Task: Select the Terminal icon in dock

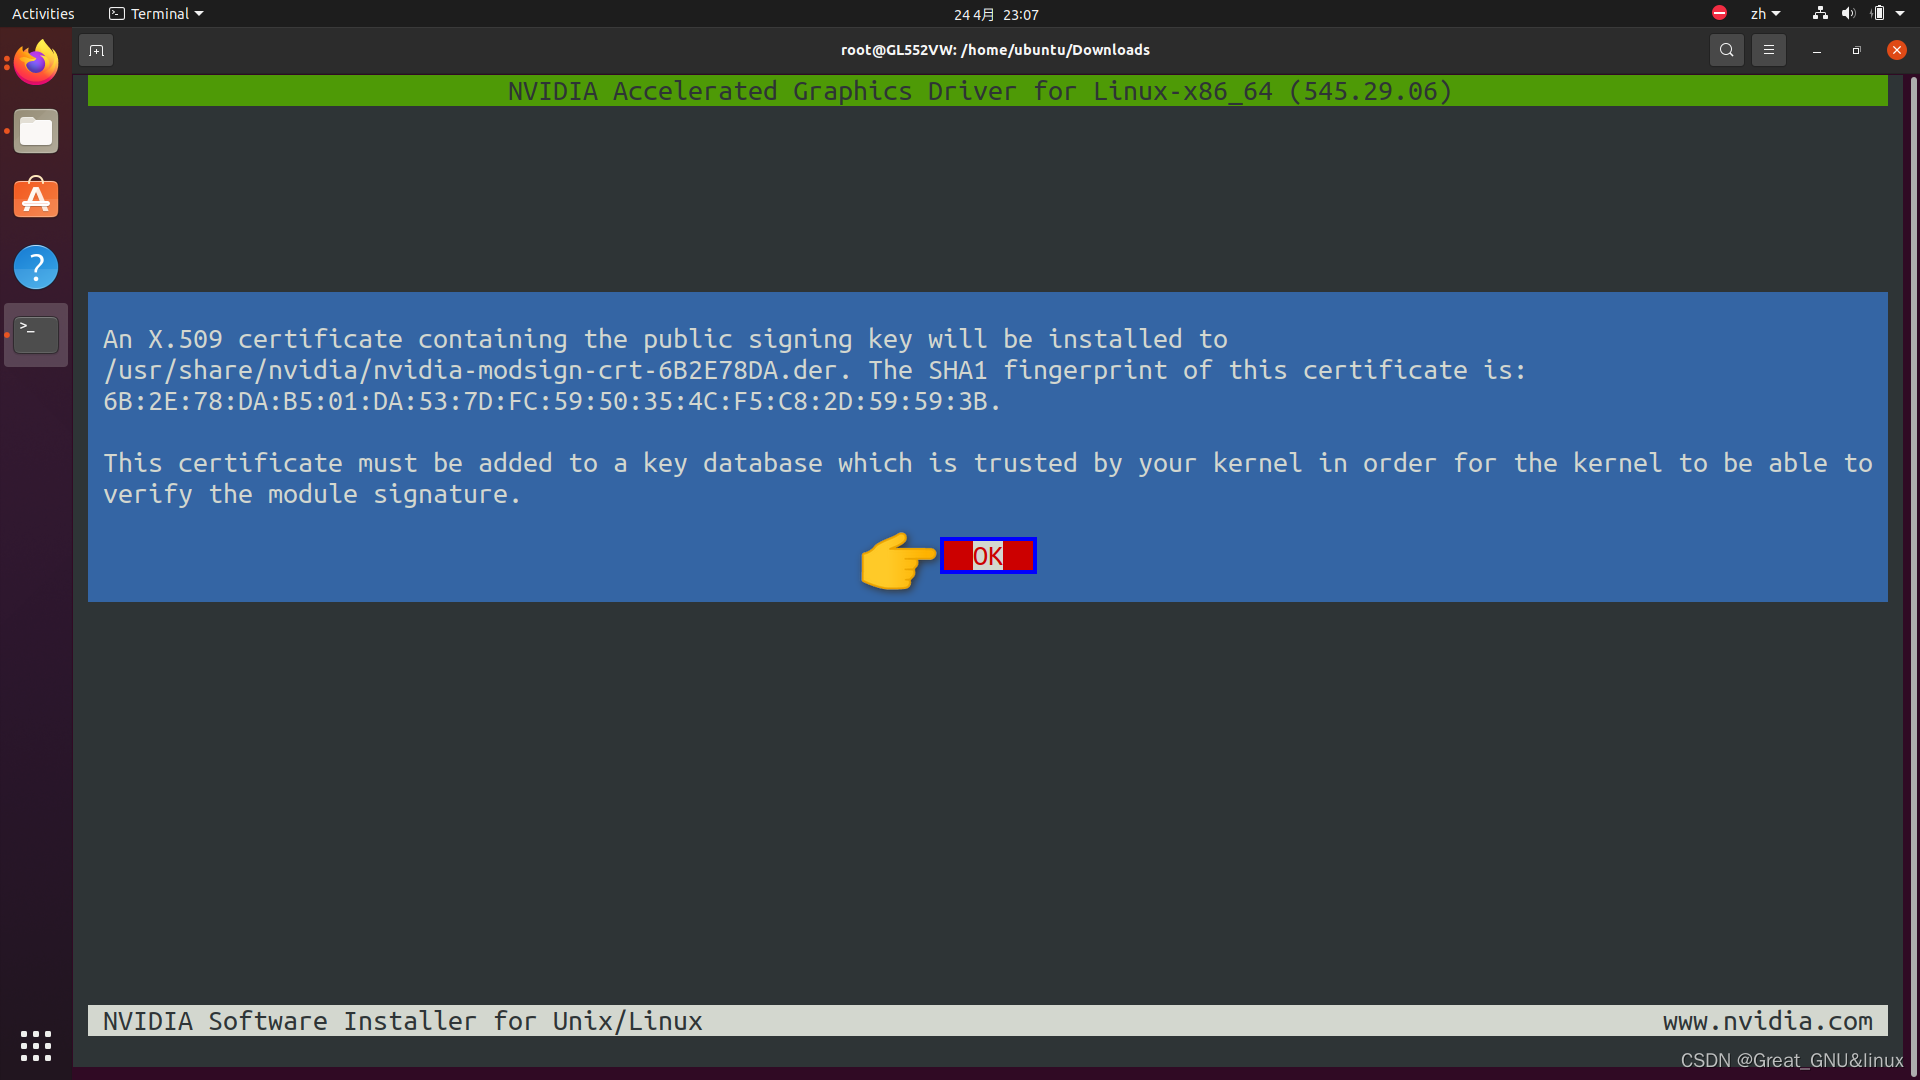Action: pos(36,335)
